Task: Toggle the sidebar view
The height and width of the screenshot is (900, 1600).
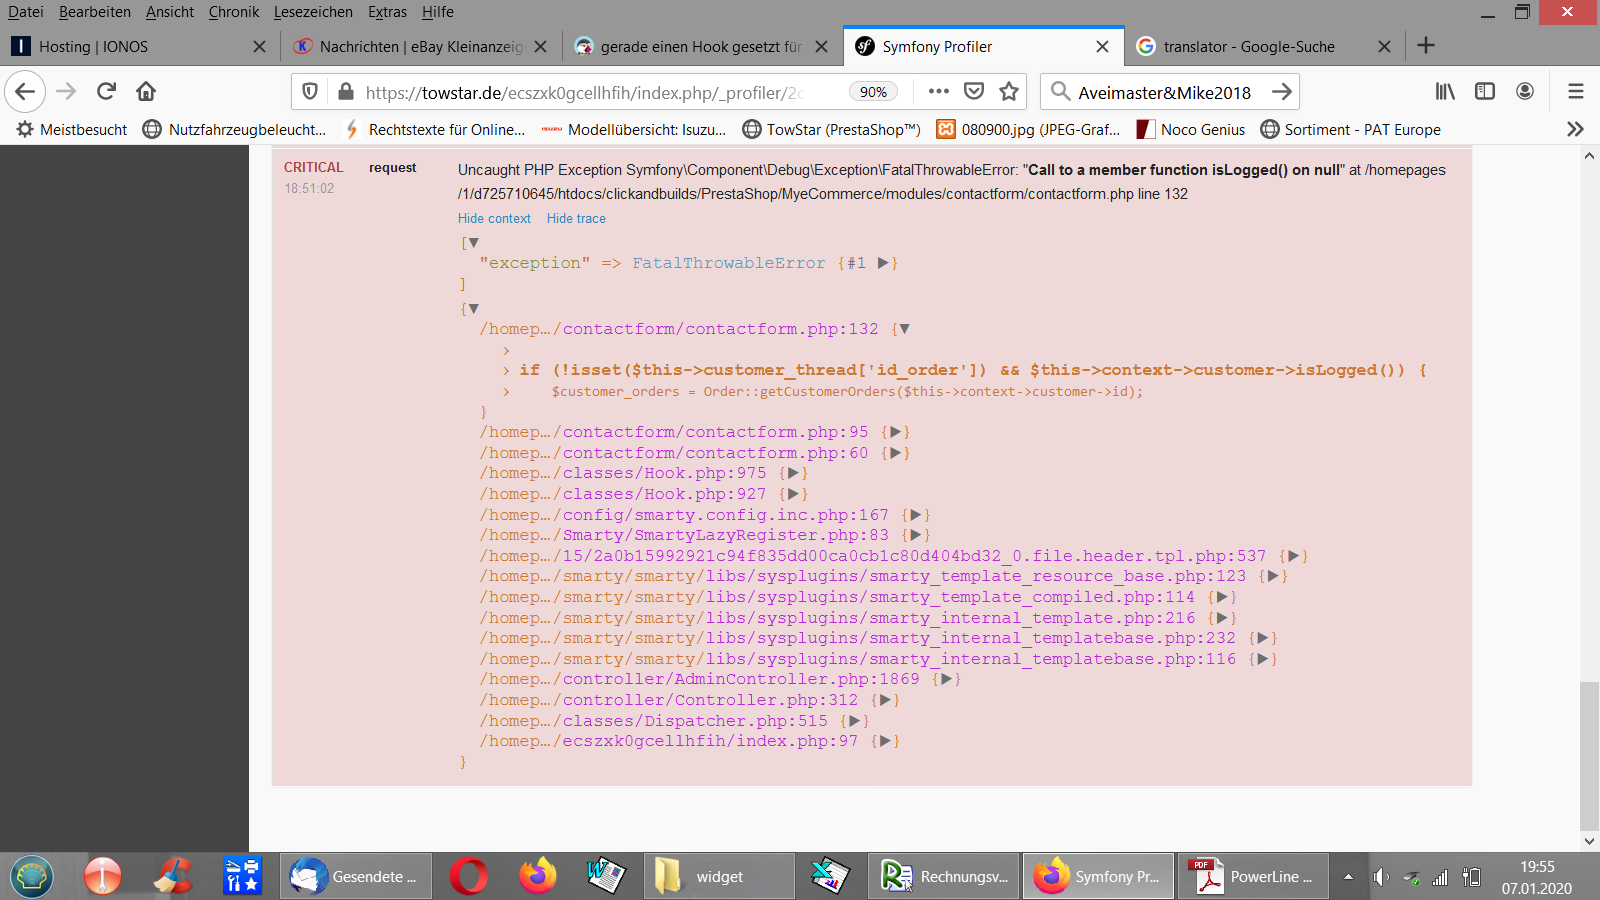Action: click(1485, 92)
